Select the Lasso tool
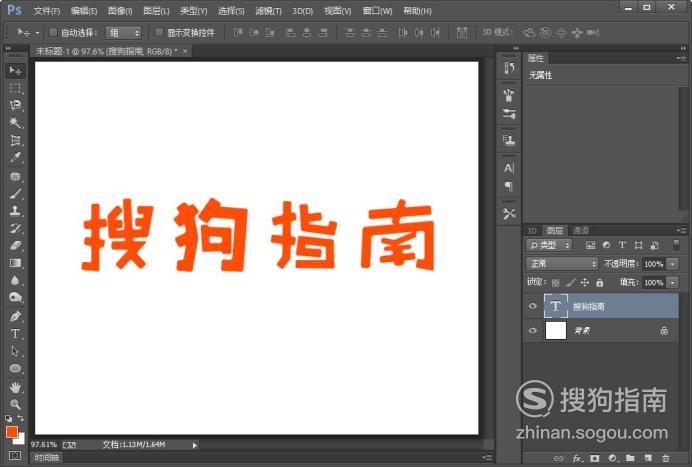This screenshot has width=692, height=467. tap(15, 105)
